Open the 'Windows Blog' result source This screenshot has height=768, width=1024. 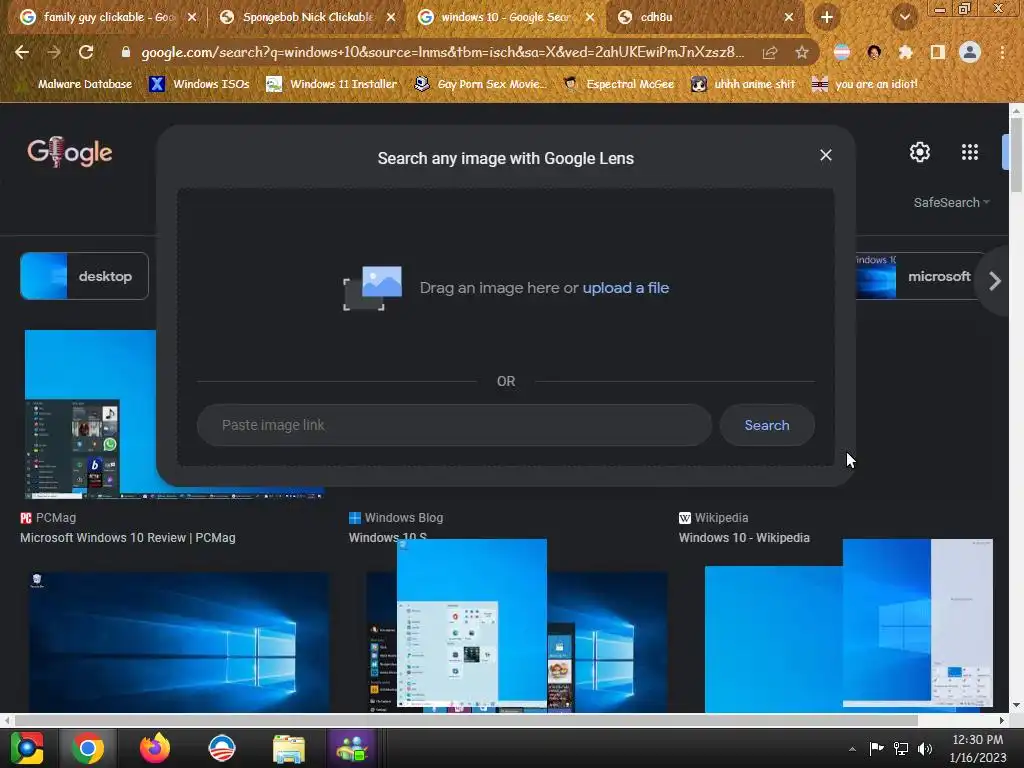tap(396, 518)
